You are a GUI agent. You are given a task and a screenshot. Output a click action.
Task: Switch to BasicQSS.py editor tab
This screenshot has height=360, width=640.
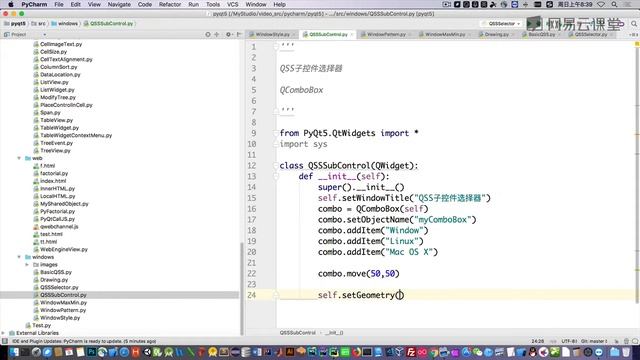(542, 35)
